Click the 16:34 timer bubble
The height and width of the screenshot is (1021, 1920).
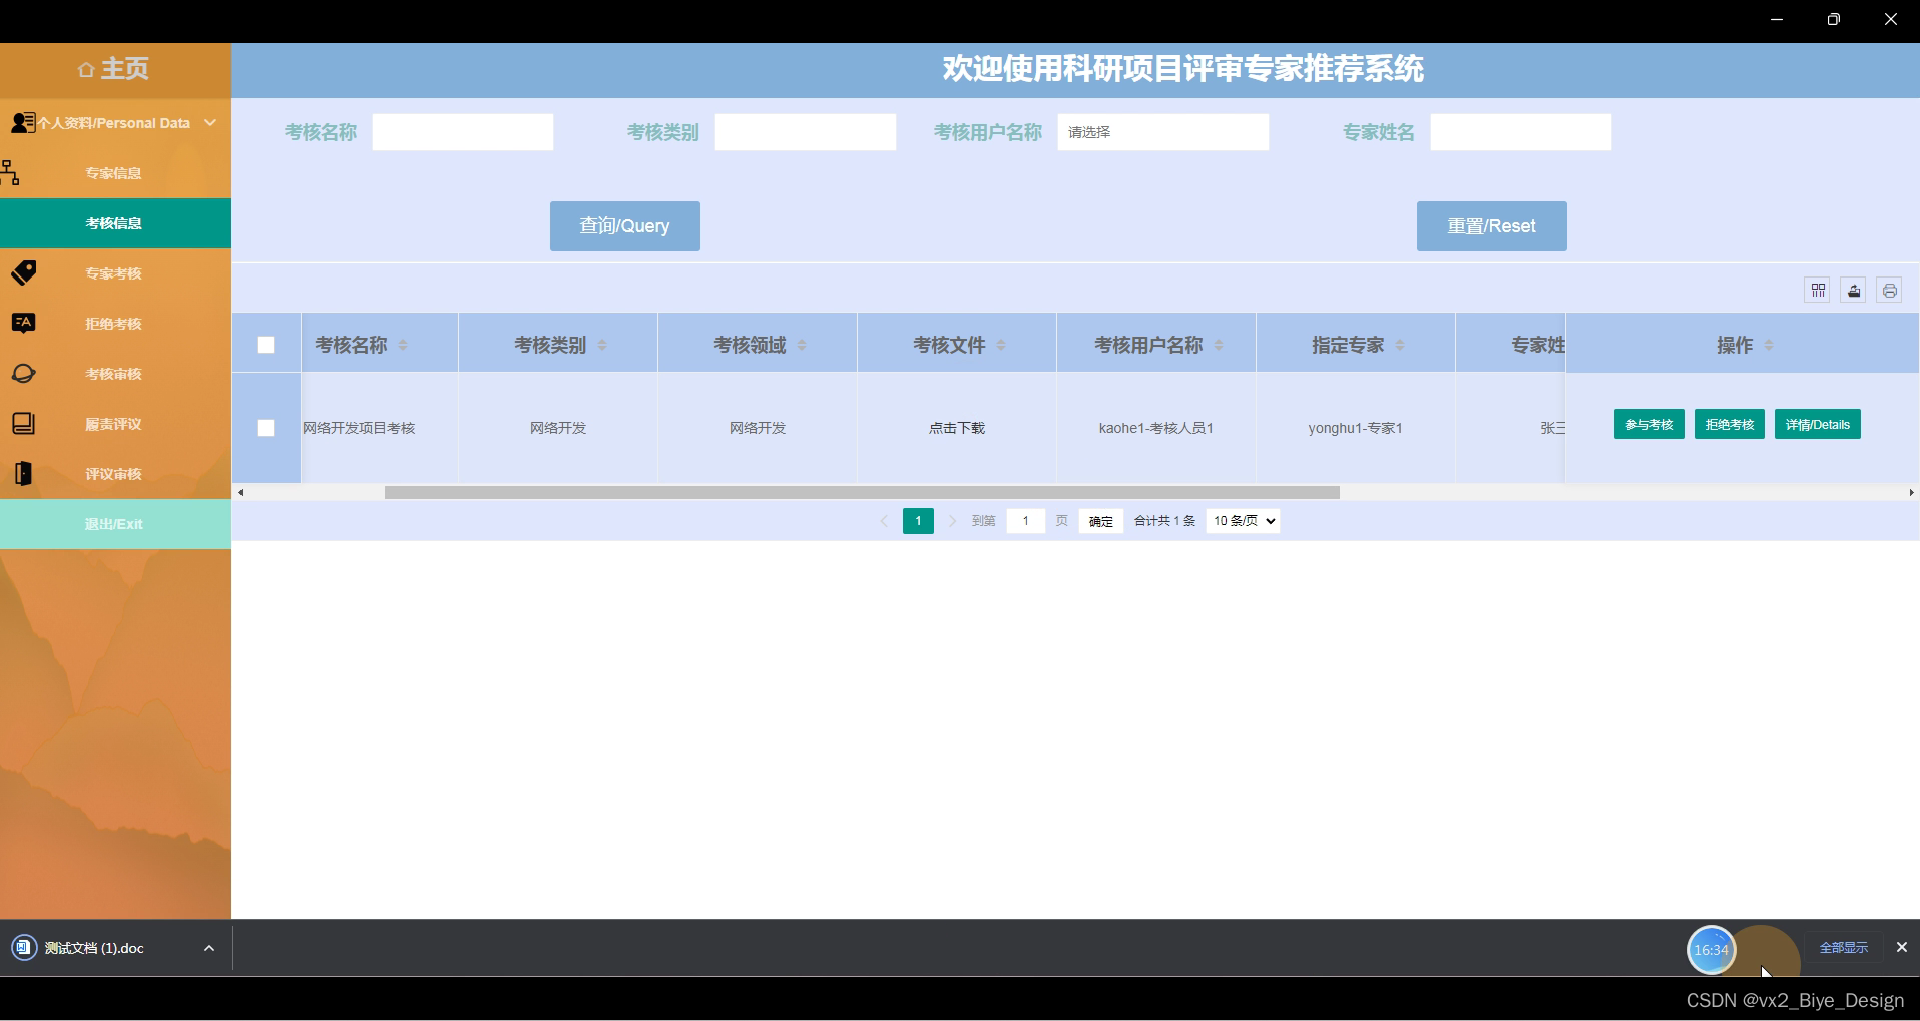click(1711, 950)
